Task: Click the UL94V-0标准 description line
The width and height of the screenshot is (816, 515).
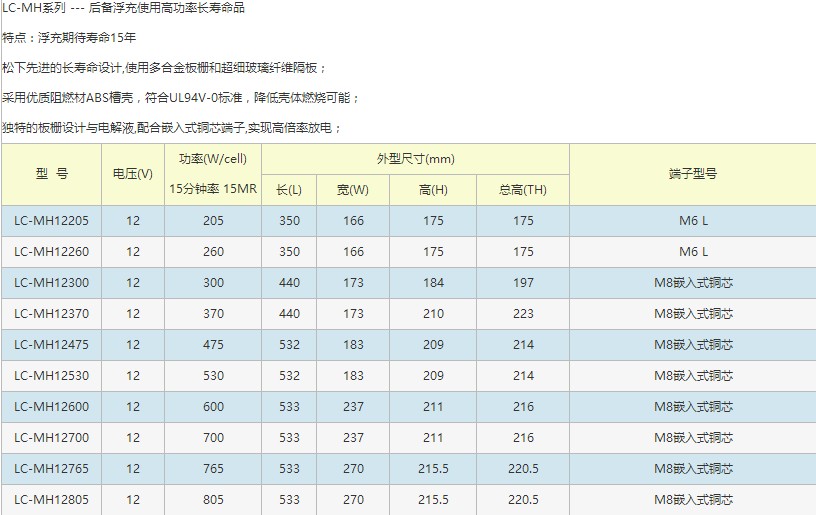Action: [x=181, y=98]
